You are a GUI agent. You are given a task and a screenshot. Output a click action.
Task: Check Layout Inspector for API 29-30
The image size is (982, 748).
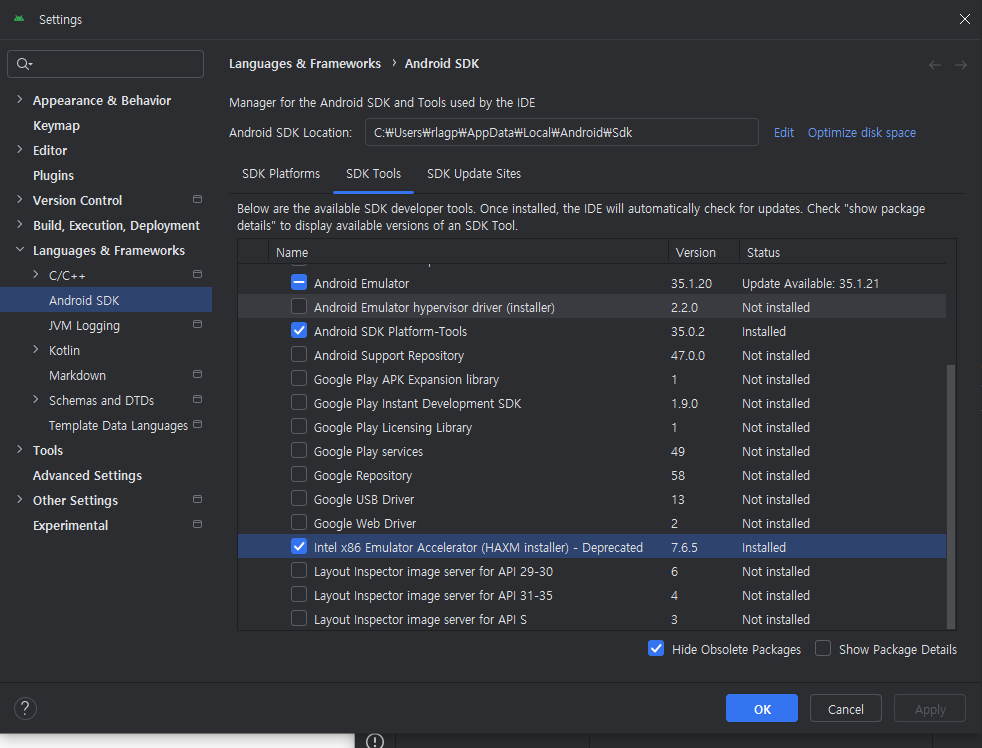[x=299, y=571]
